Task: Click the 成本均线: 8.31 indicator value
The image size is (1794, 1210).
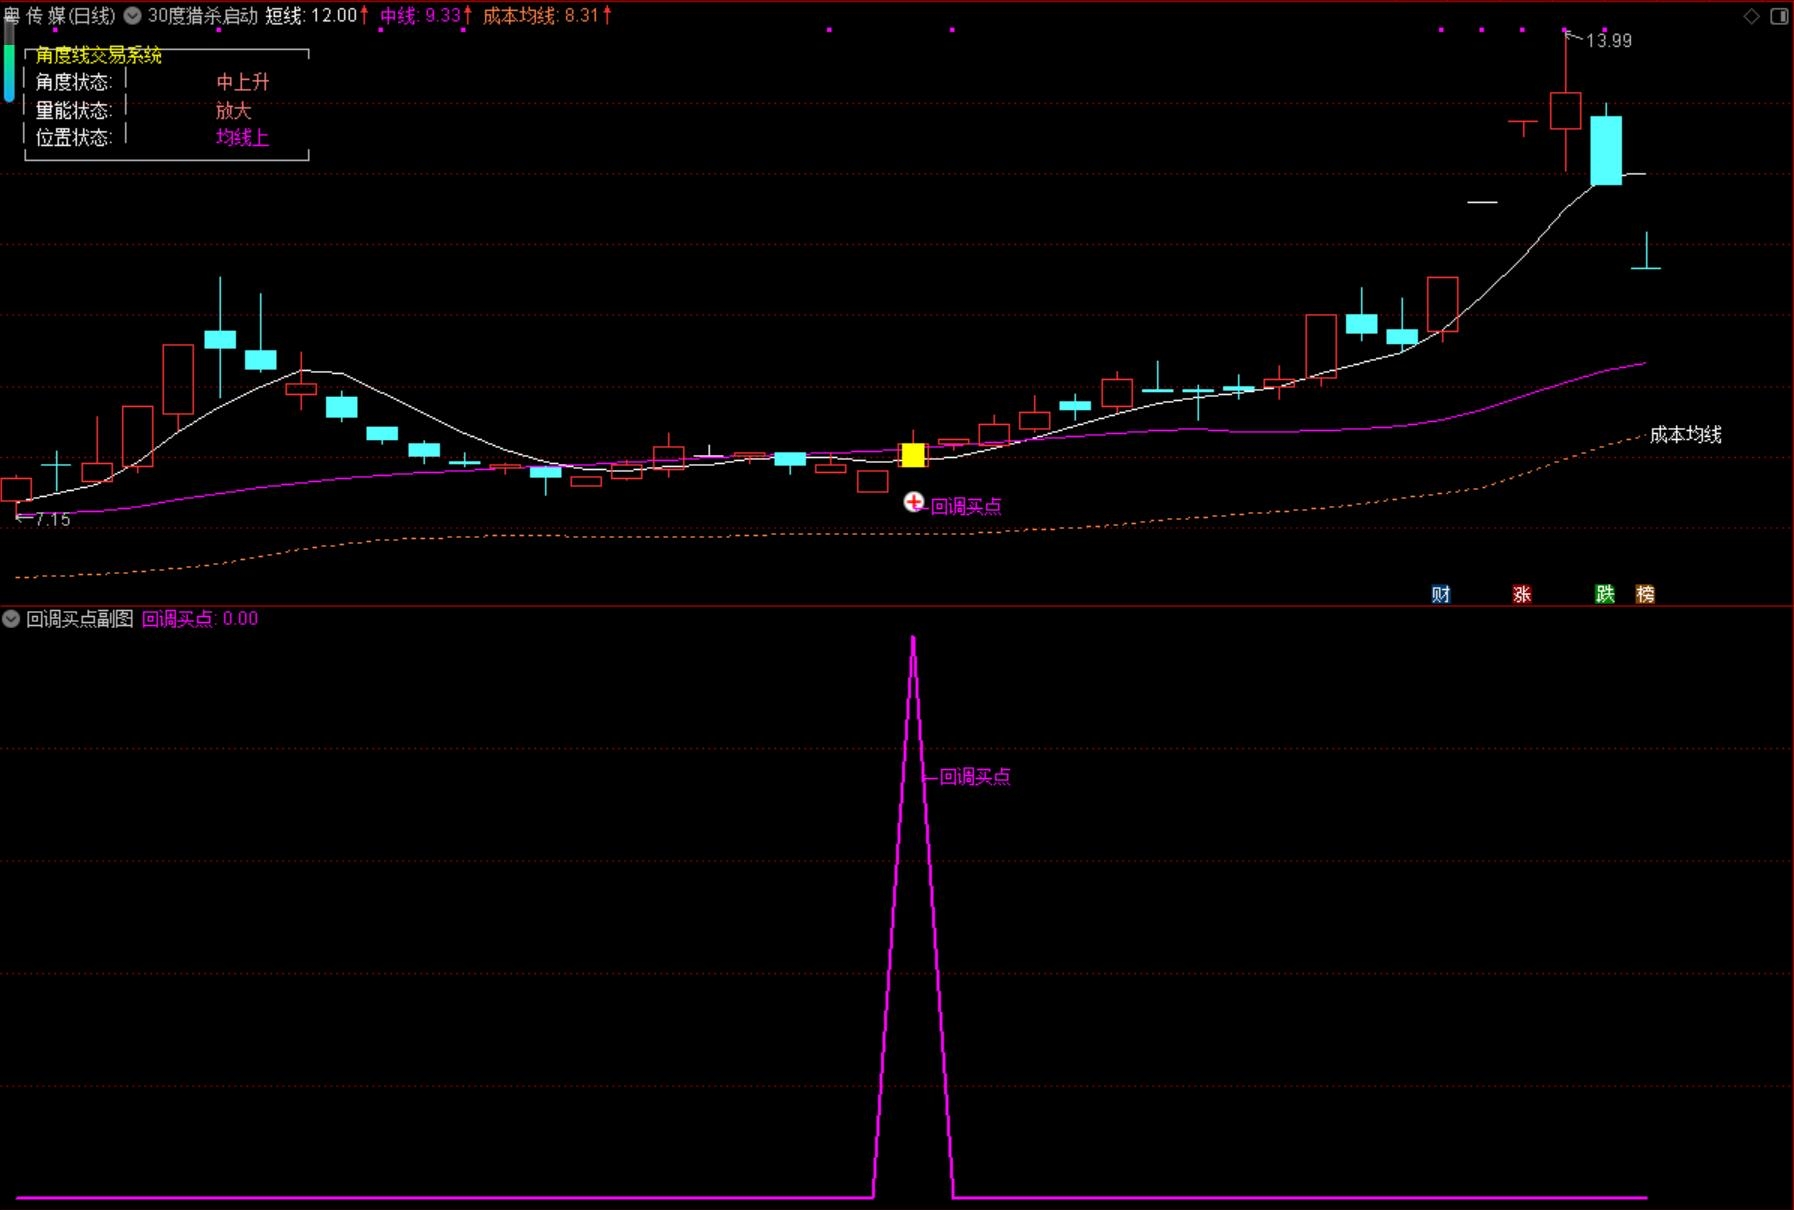Action: [x=547, y=16]
